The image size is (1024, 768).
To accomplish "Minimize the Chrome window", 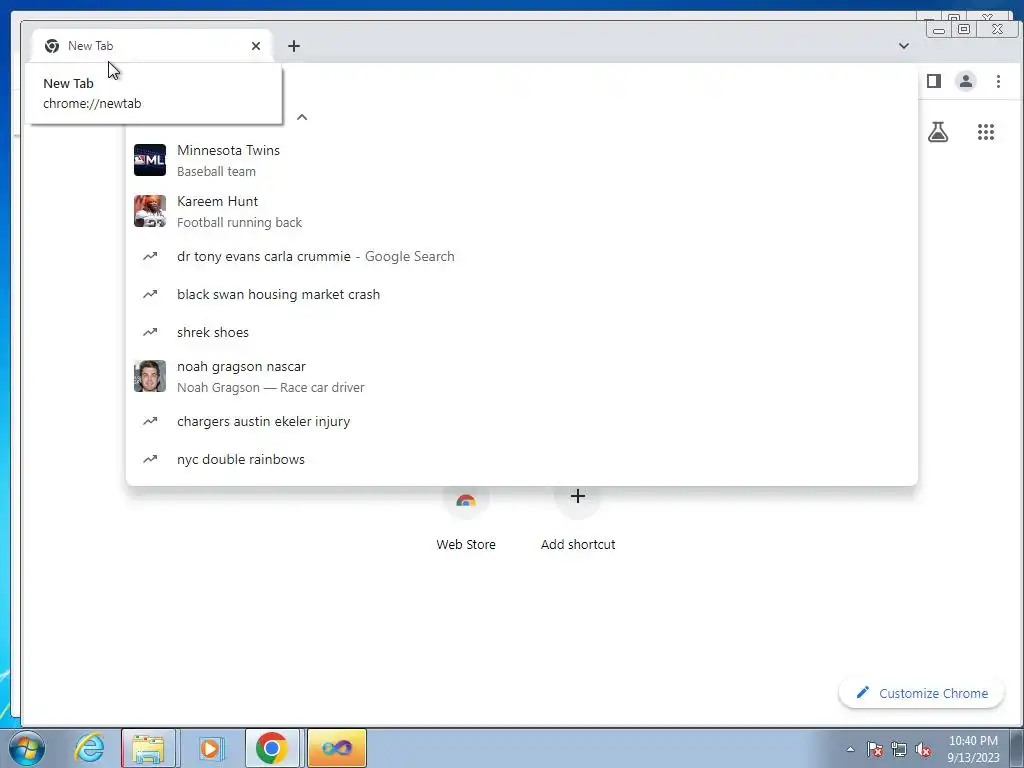I will point(939,29).
